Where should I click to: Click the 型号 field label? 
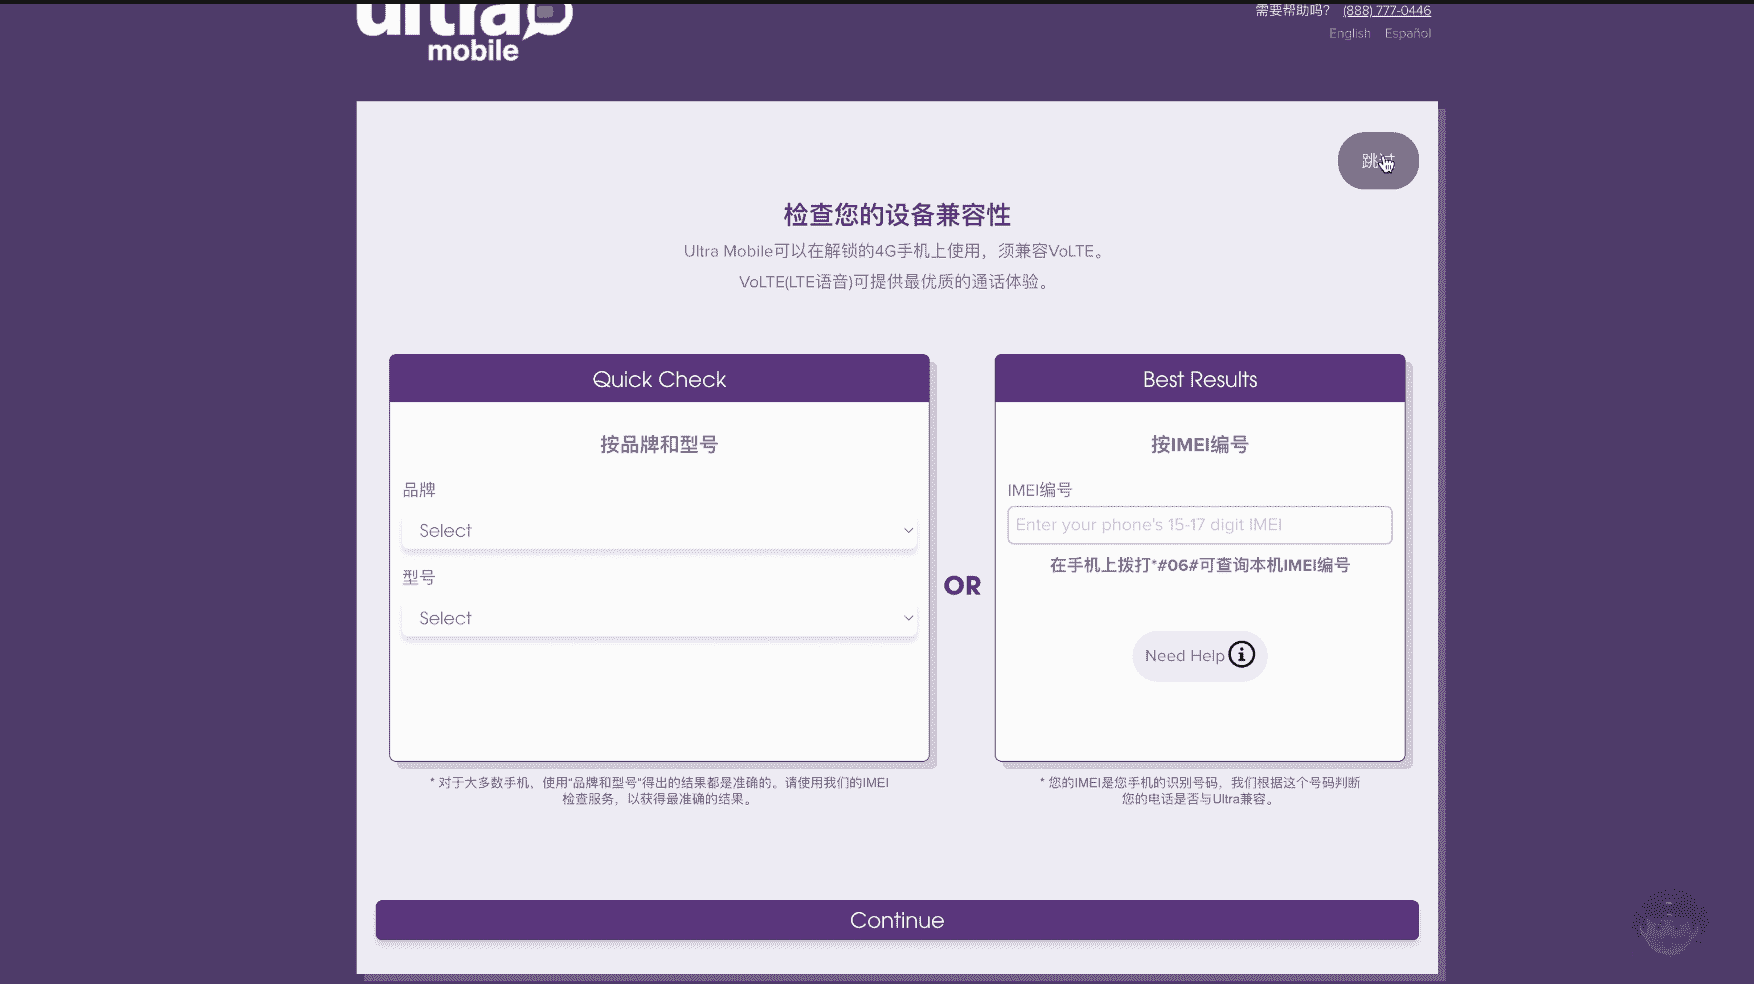(x=419, y=577)
